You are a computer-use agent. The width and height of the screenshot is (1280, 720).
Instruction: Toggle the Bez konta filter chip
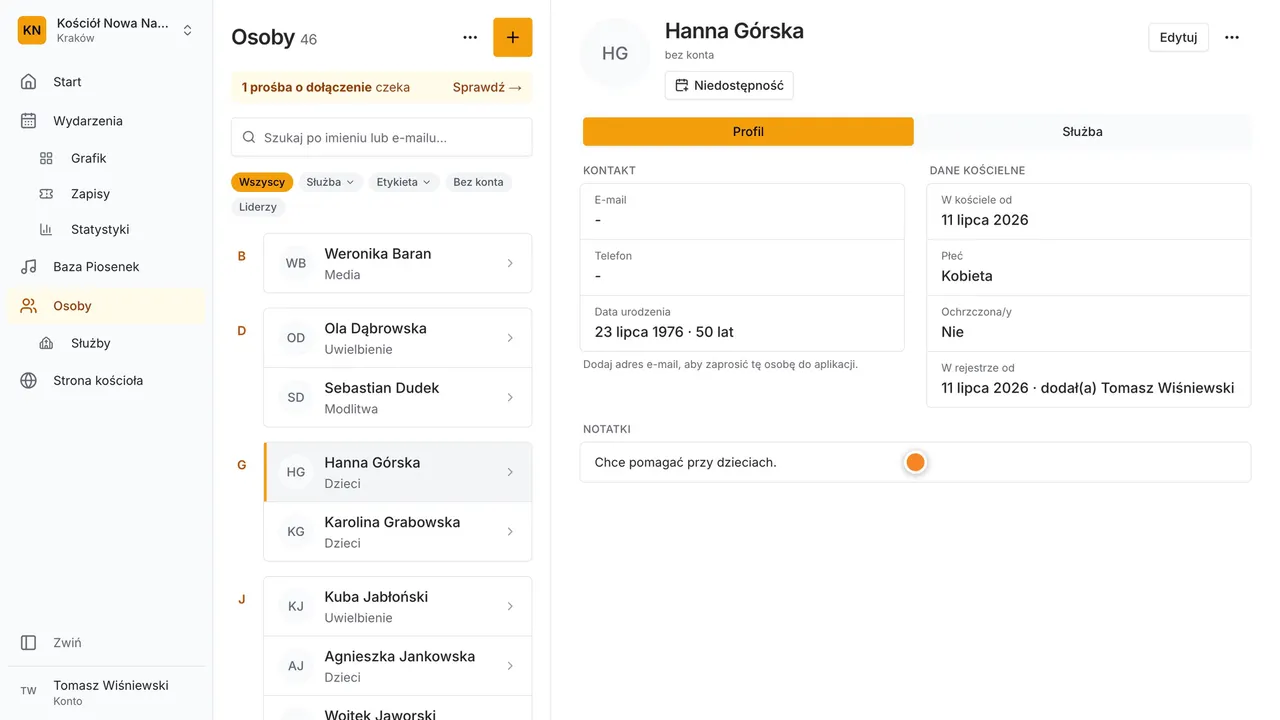point(478,182)
